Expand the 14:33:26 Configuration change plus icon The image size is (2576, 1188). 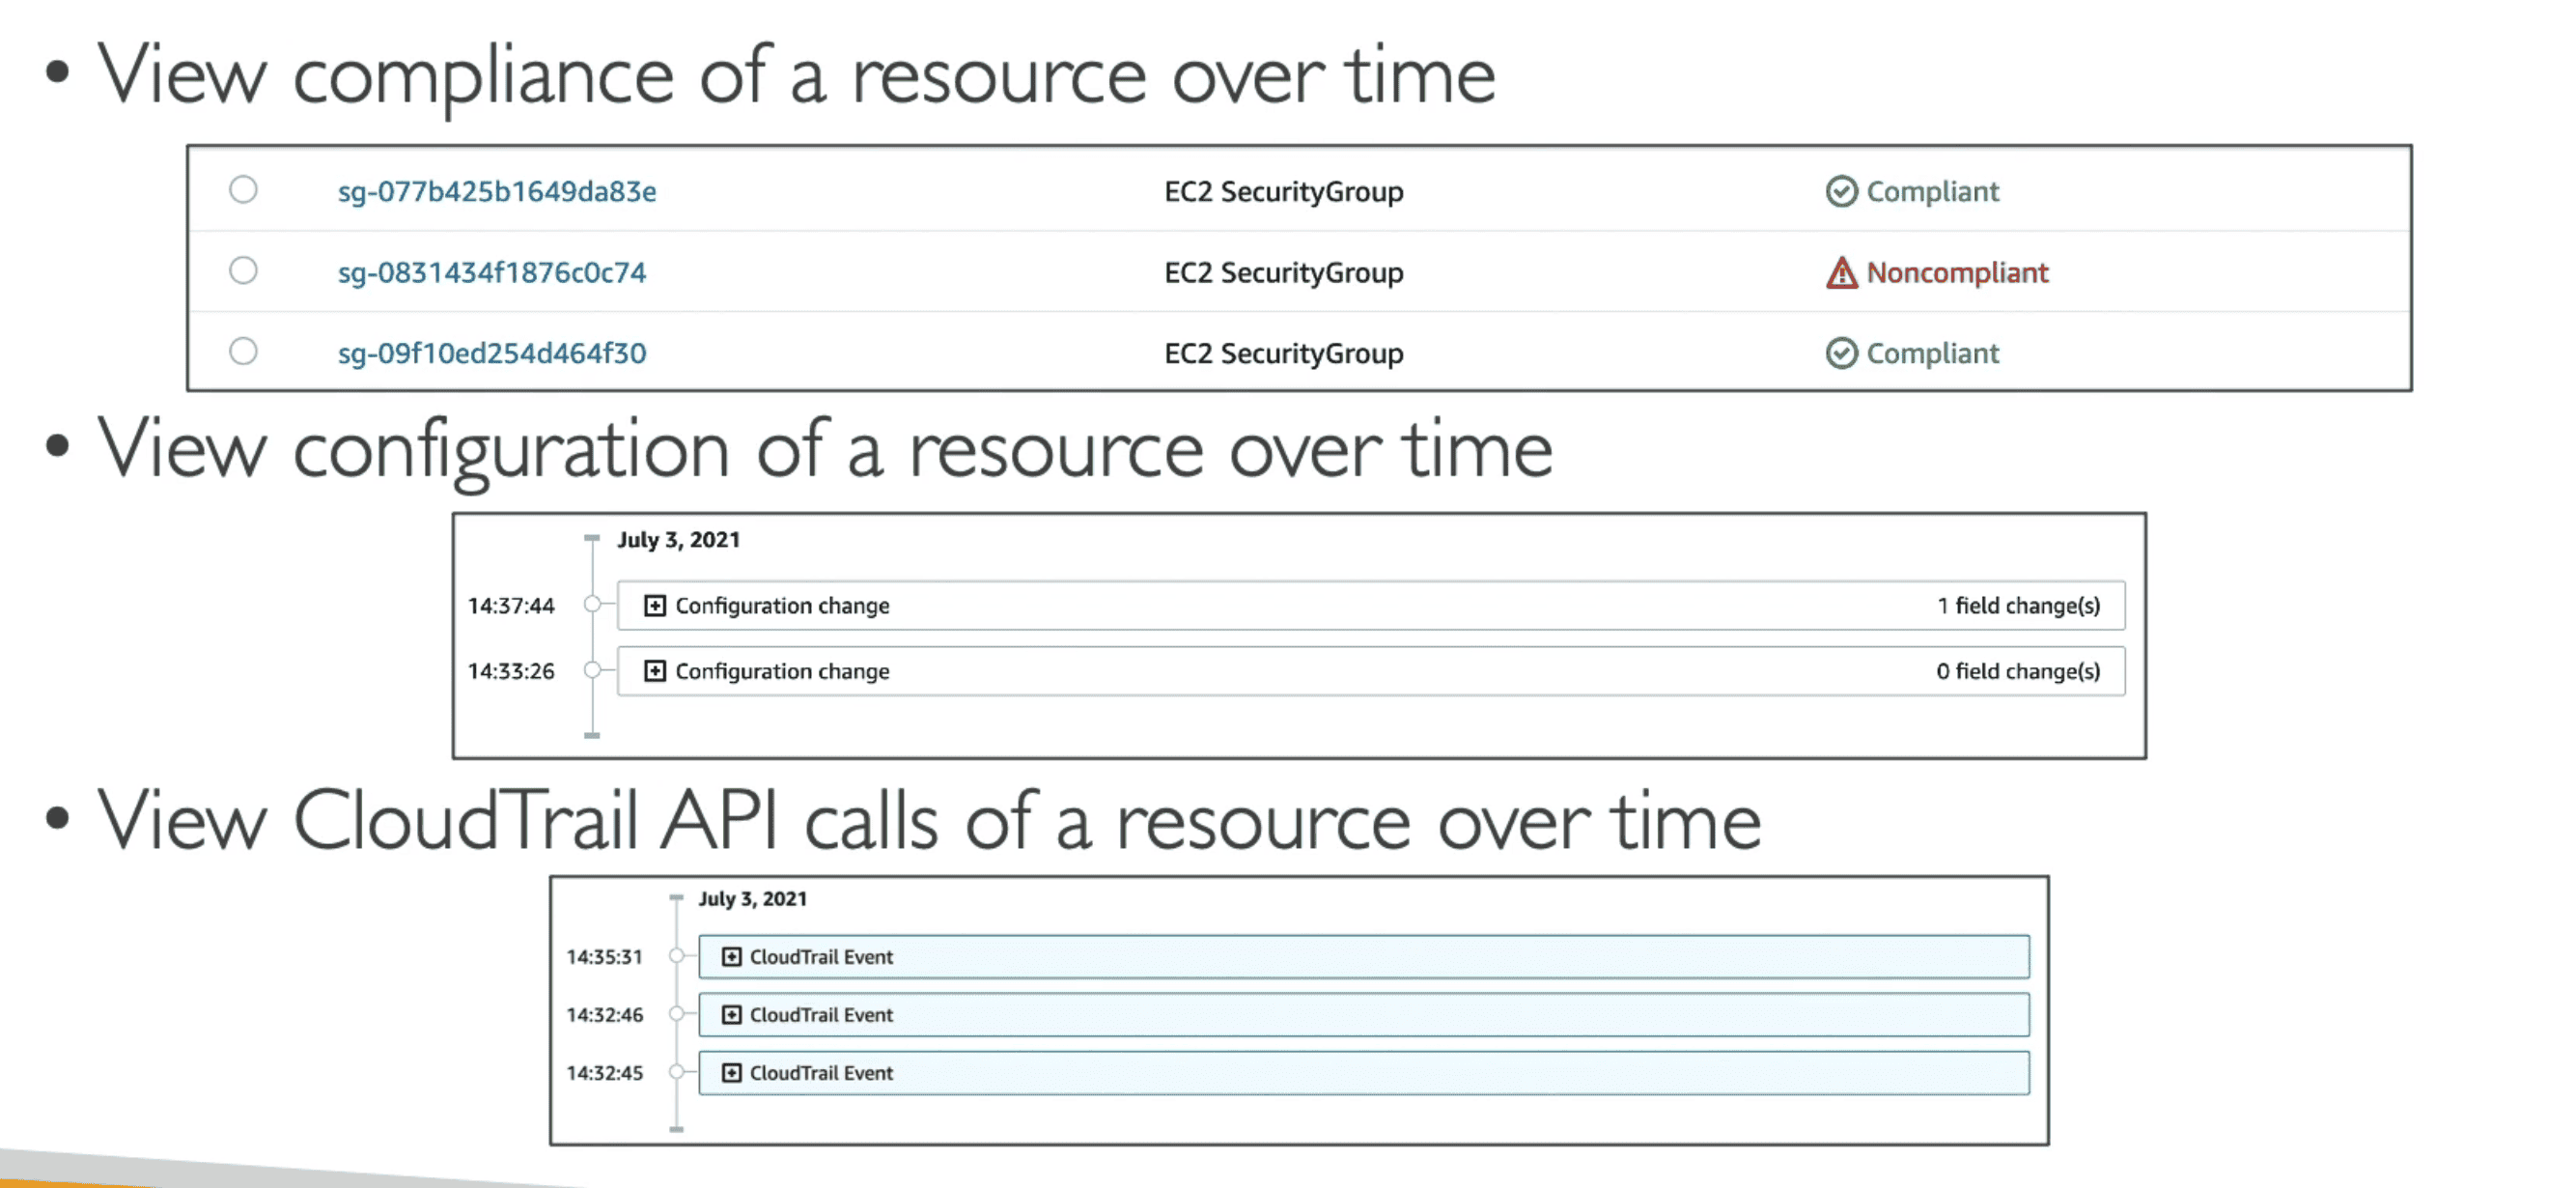coord(654,671)
